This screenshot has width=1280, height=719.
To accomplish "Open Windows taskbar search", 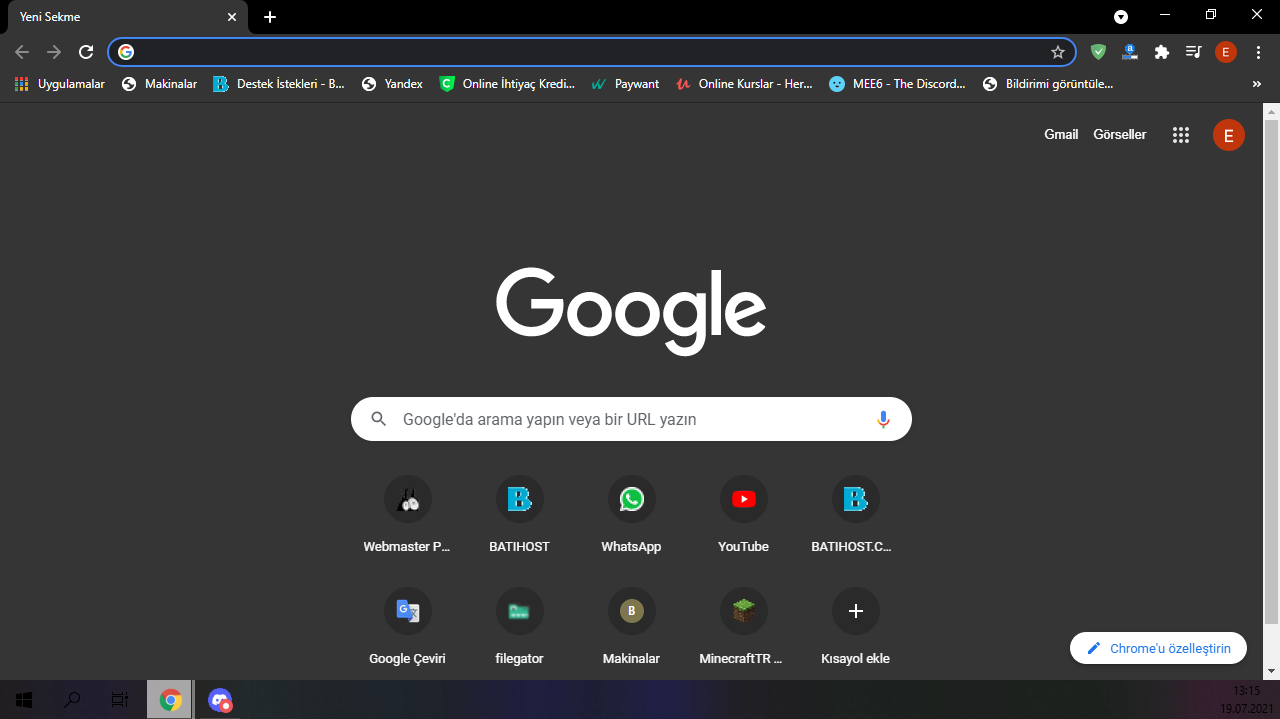I will [72, 700].
